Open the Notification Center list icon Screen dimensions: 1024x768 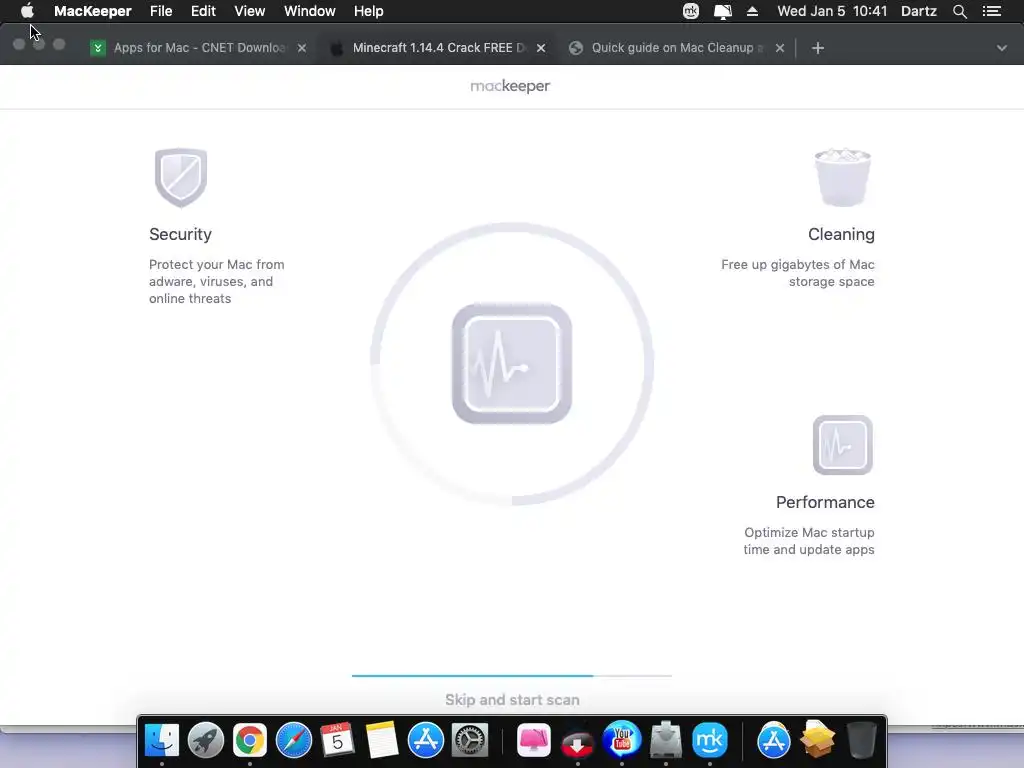point(992,11)
